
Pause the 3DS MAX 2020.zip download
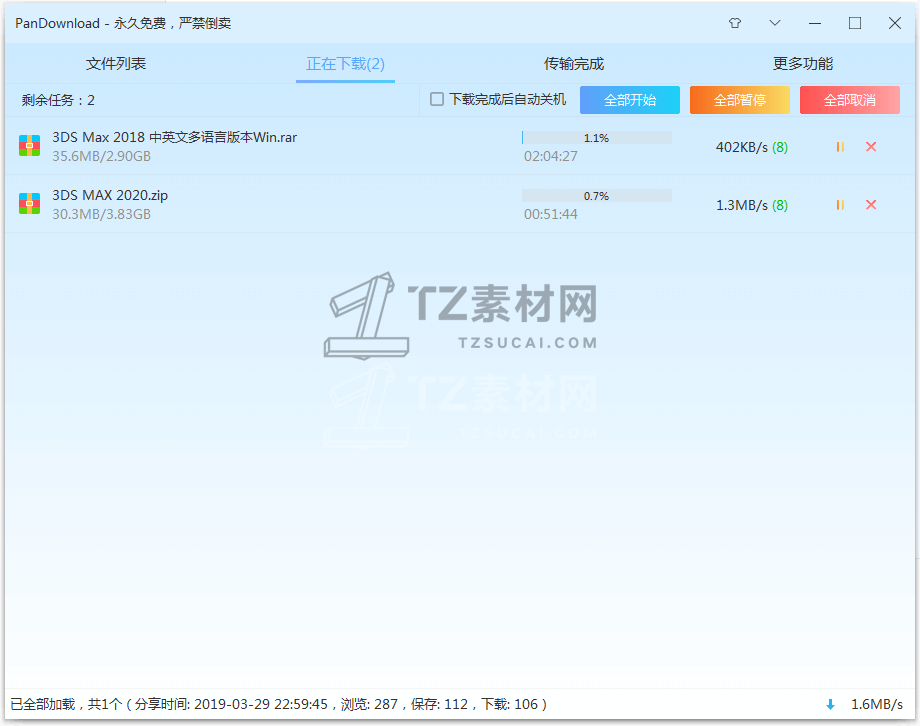point(840,205)
